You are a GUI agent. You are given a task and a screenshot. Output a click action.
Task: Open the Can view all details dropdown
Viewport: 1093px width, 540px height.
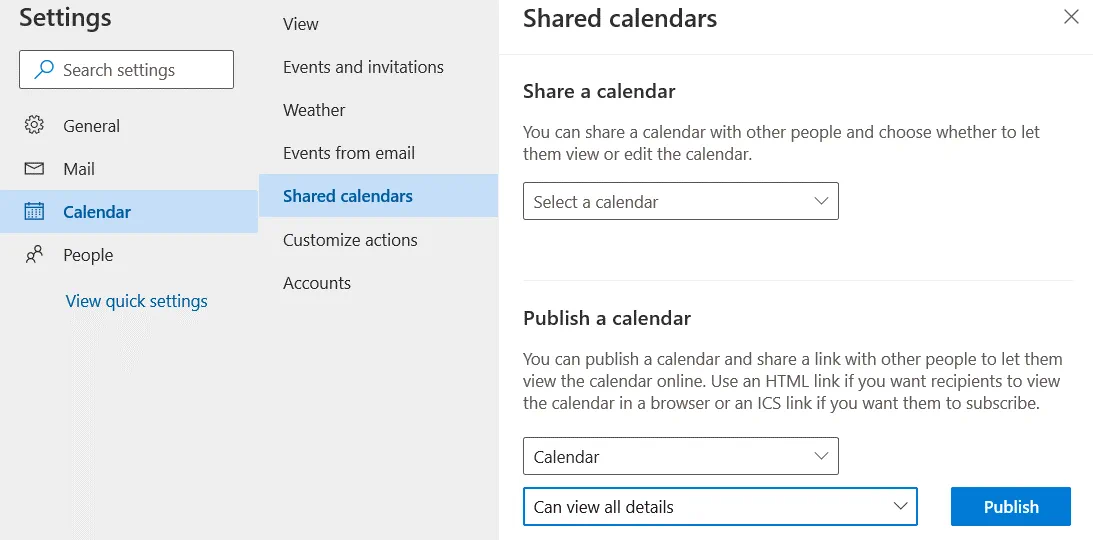point(719,506)
